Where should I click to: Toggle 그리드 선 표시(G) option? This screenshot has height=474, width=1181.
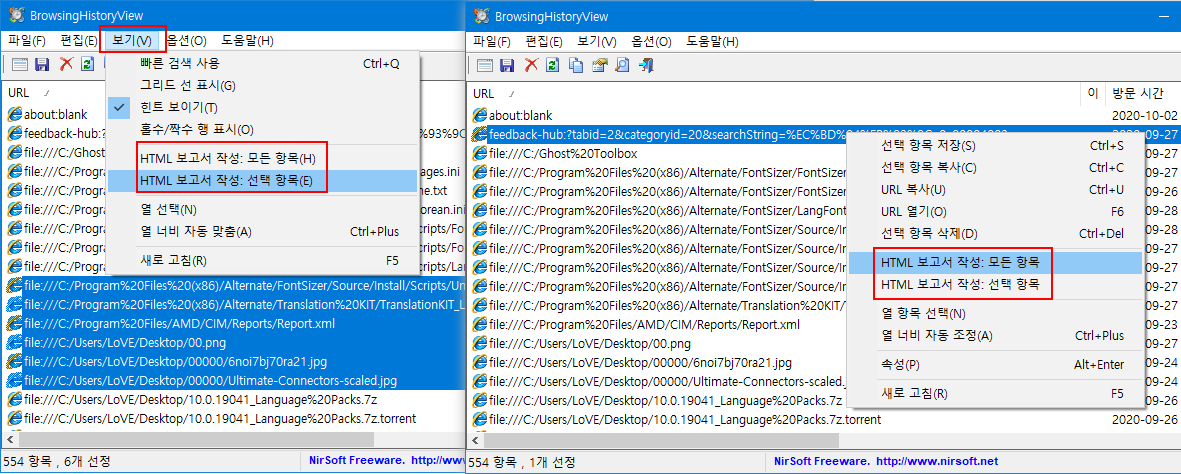click(x=261, y=85)
